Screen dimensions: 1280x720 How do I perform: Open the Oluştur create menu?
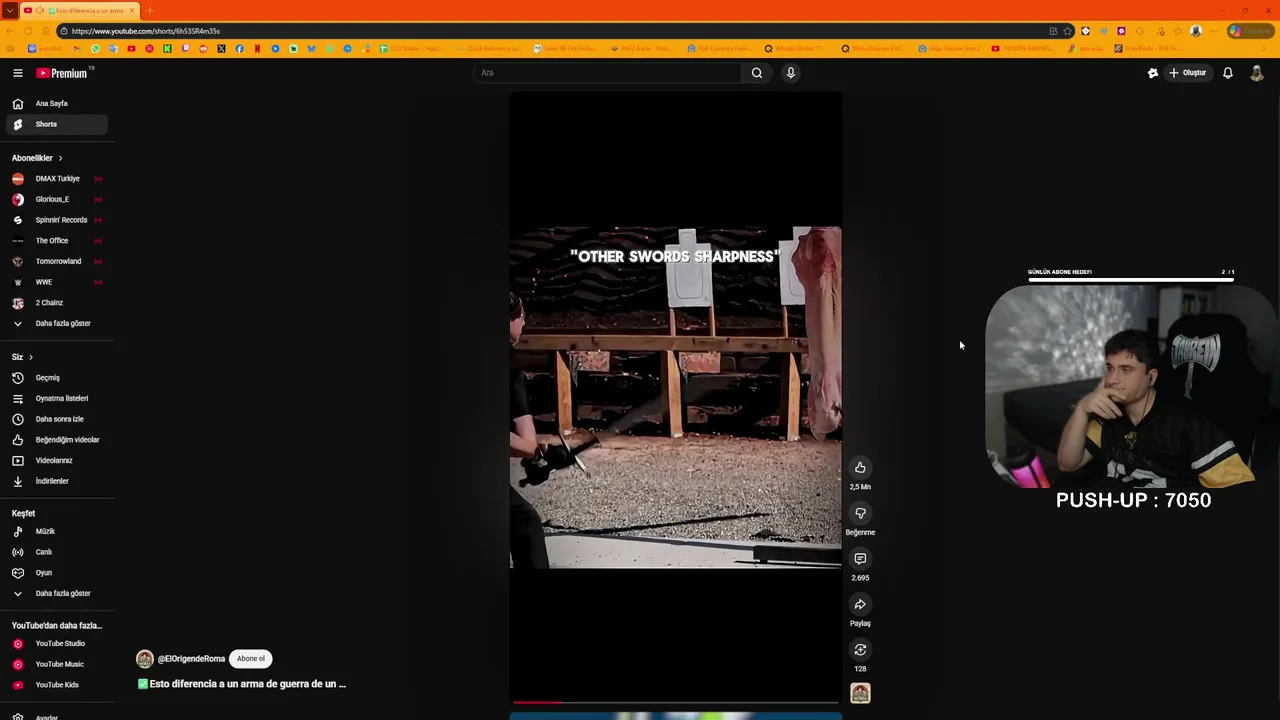click(1187, 73)
